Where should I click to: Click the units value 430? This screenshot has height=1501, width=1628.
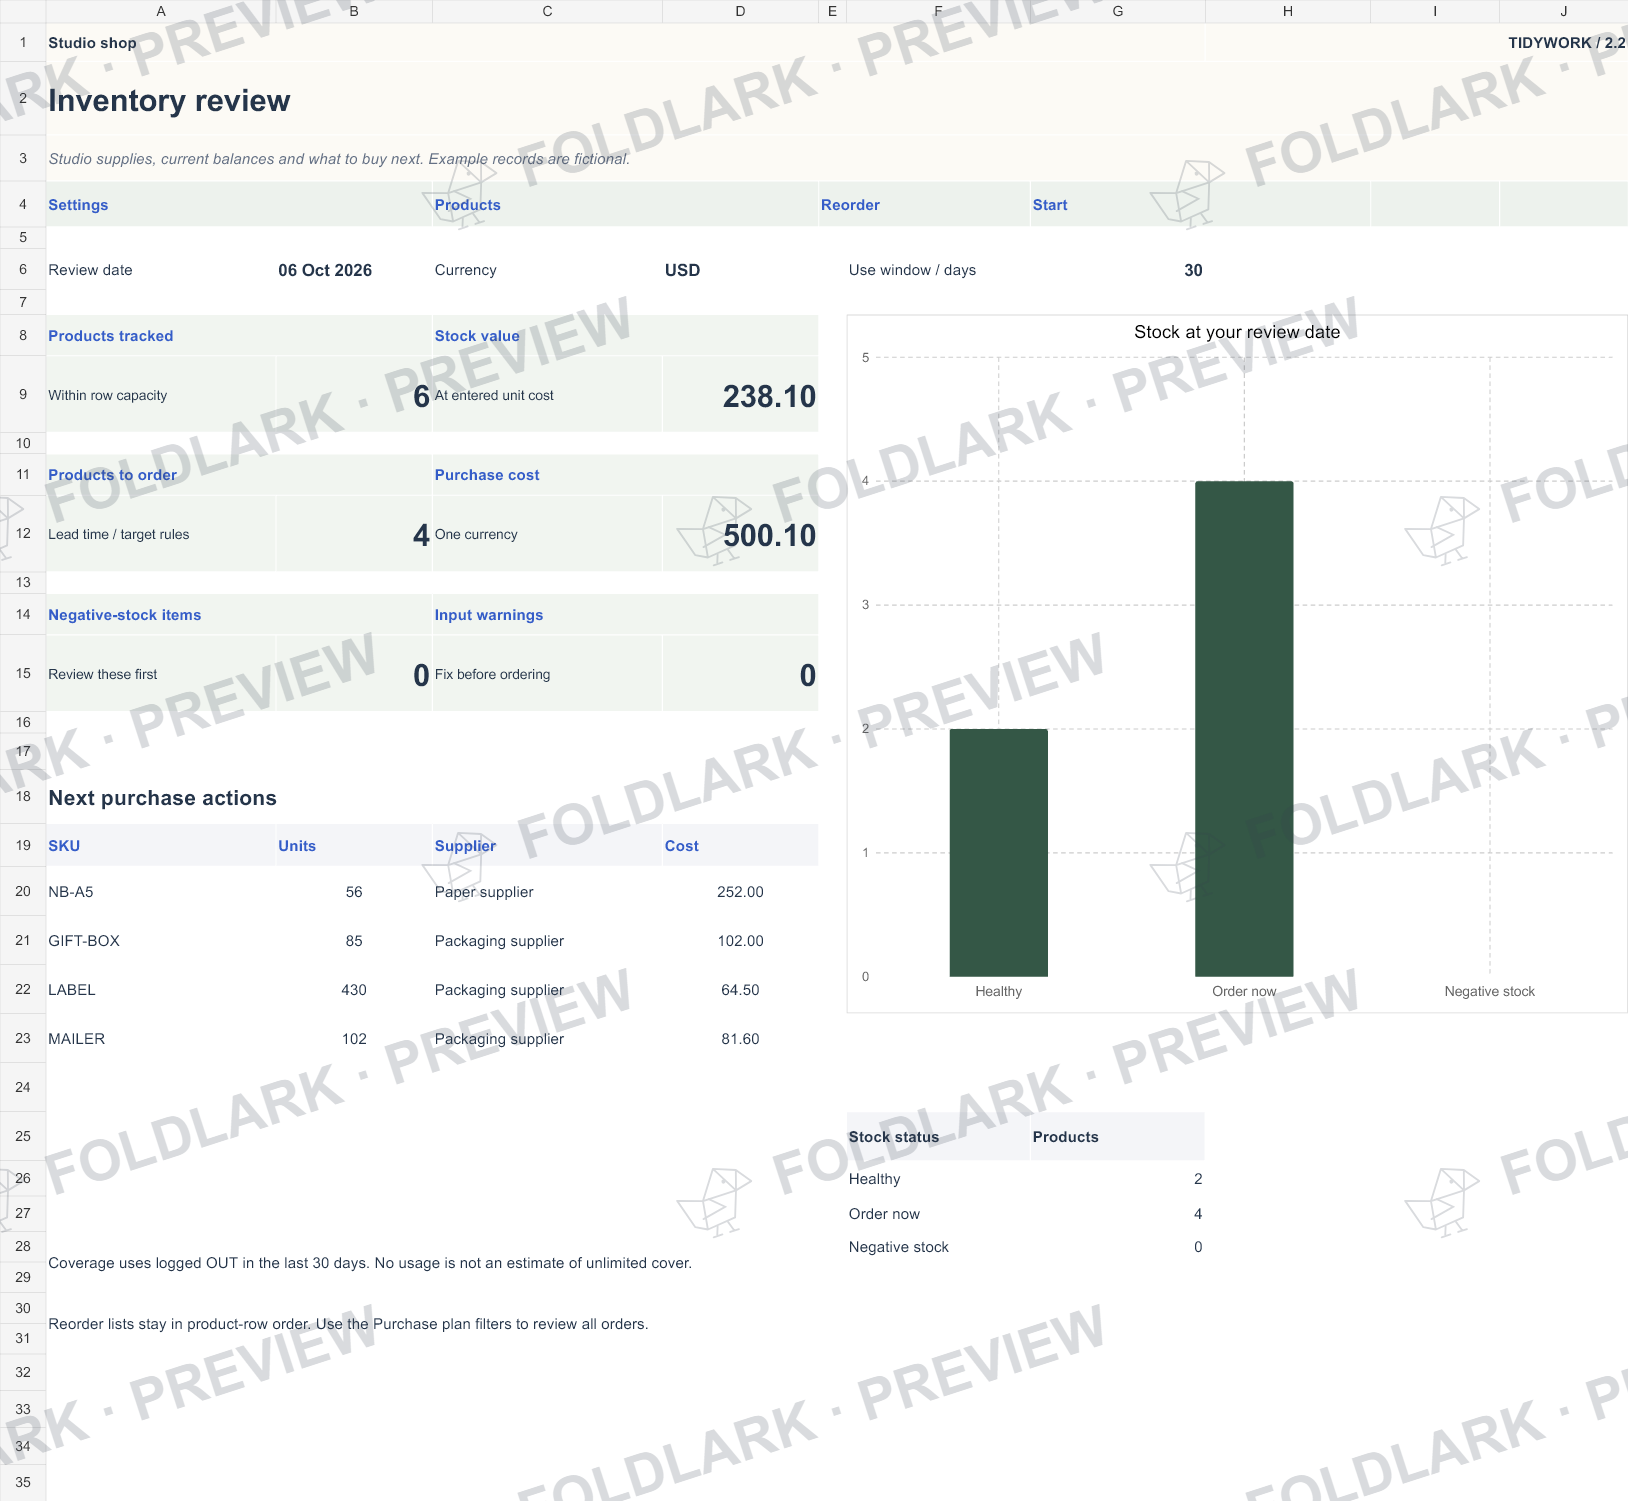tap(354, 990)
